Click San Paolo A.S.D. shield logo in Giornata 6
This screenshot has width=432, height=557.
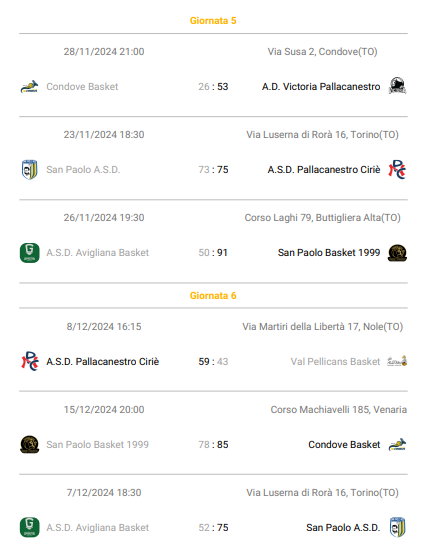click(x=397, y=528)
